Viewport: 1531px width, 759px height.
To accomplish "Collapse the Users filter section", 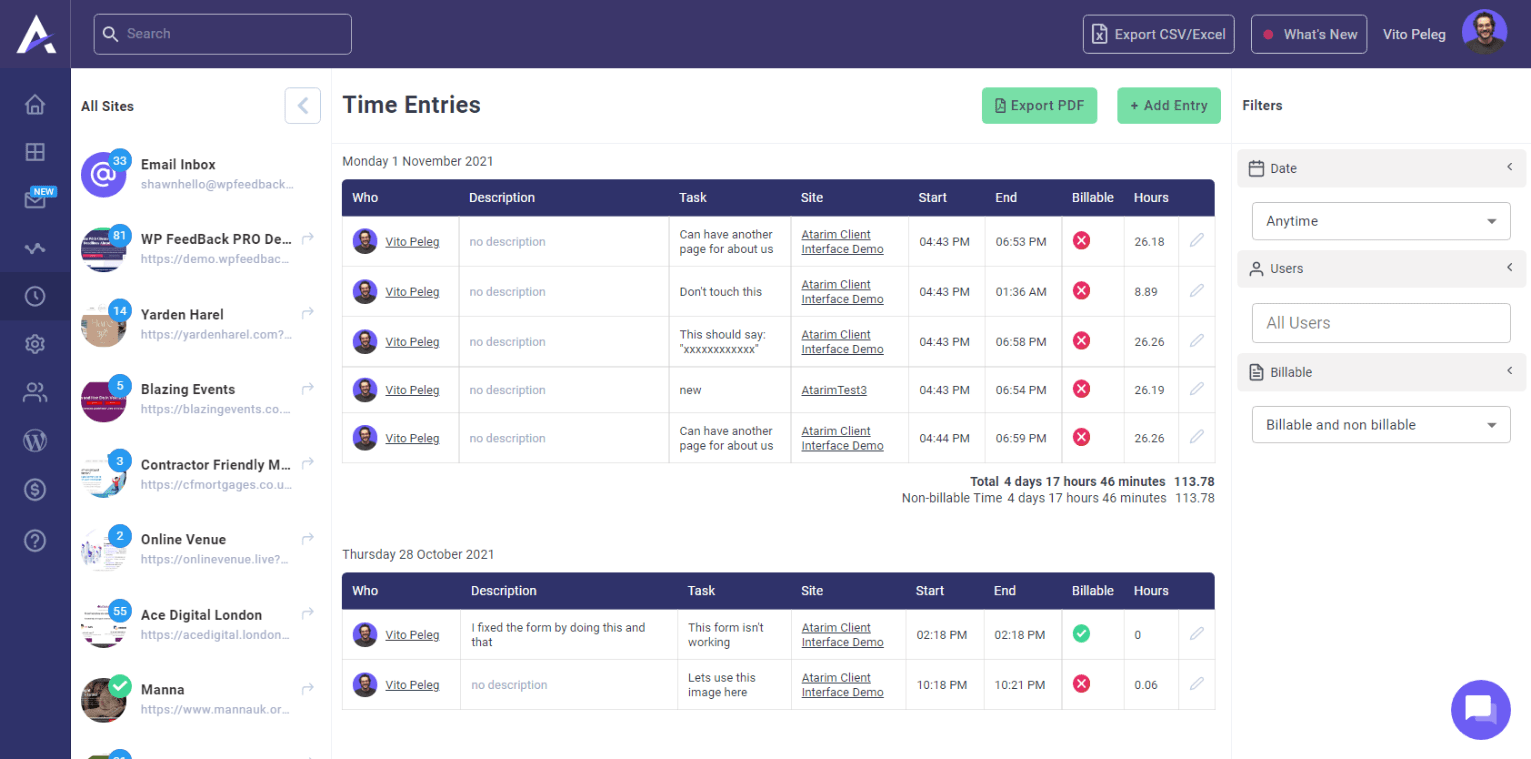I will pos(1509,268).
